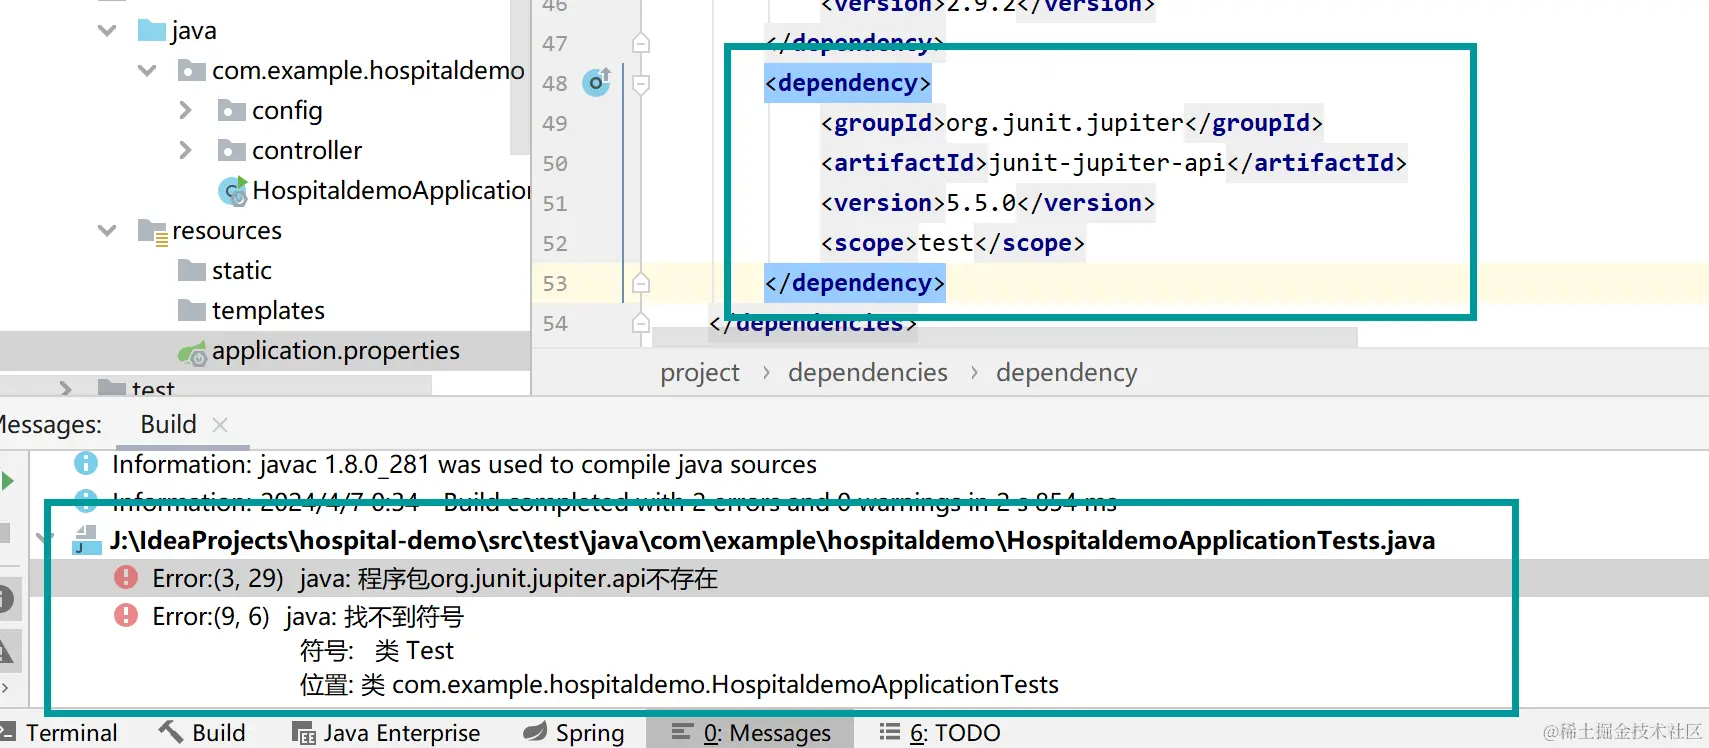
Task: Close the Build tab in Messages
Action: 221,425
